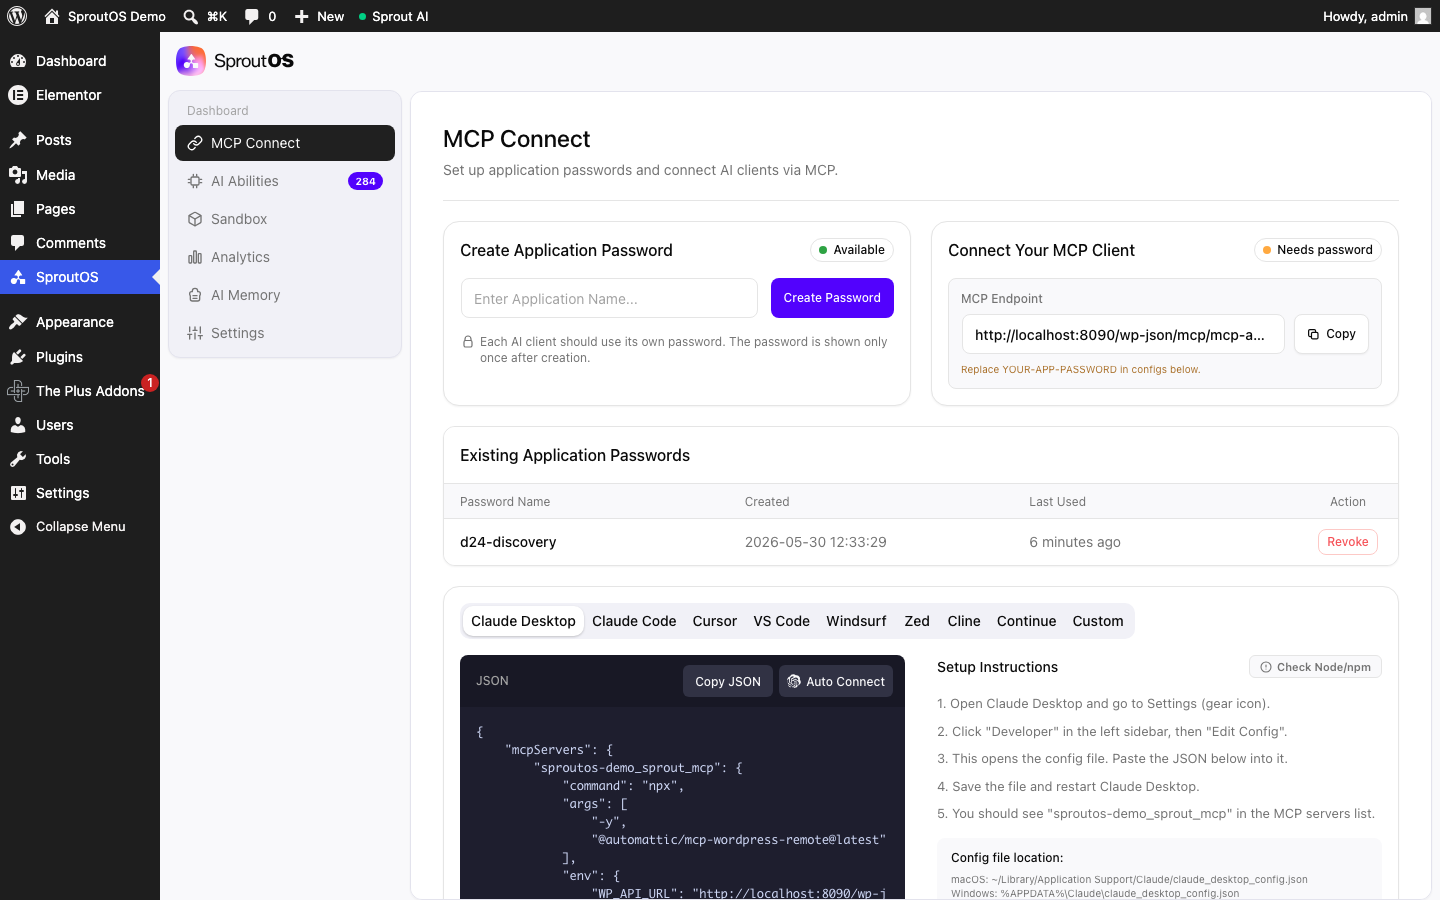Click the WordPress logo icon

[17, 16]
